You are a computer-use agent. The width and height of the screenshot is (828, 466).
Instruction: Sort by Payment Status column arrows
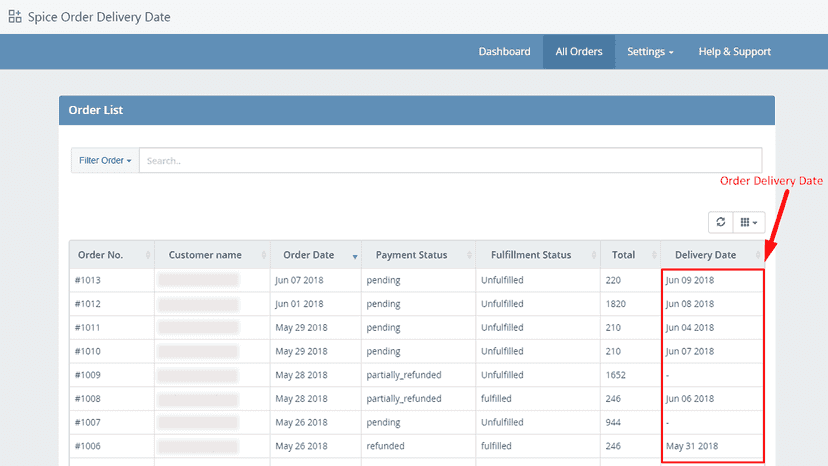click(469, 255)
